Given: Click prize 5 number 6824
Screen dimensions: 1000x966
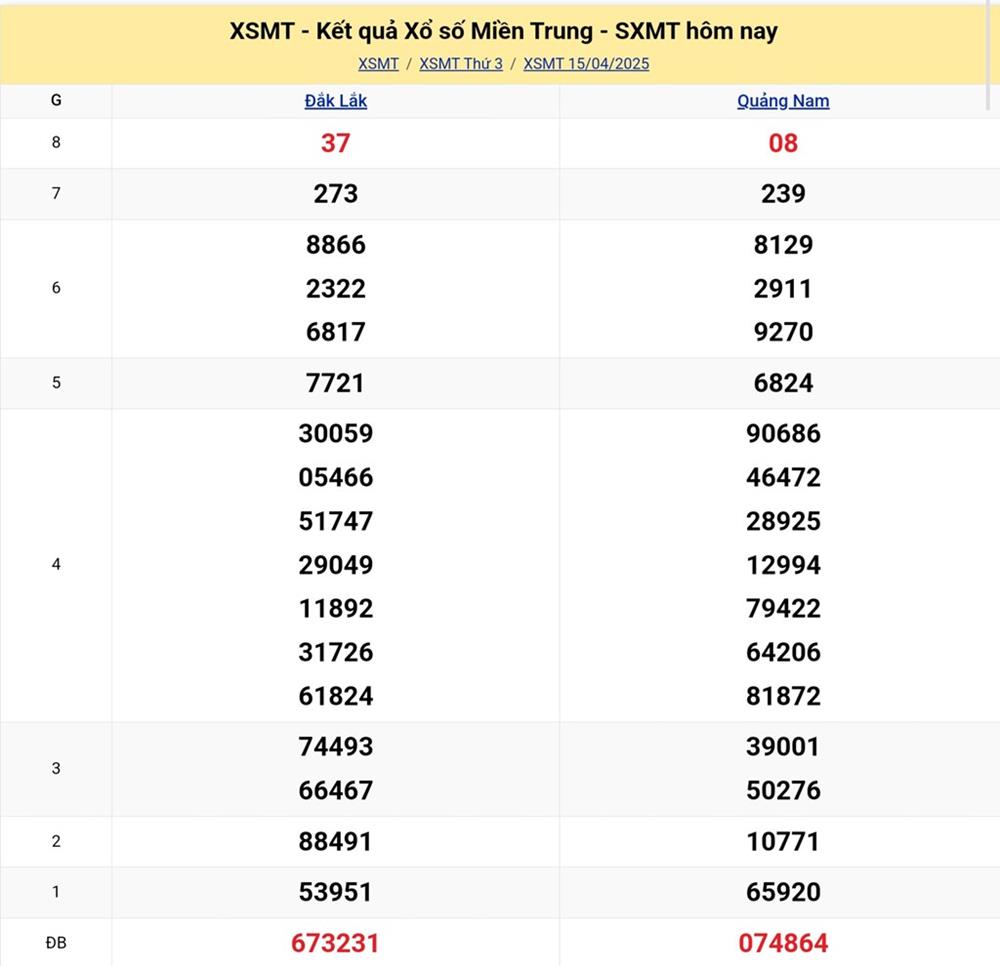Looking at the screenshot, I should point(783,383).
